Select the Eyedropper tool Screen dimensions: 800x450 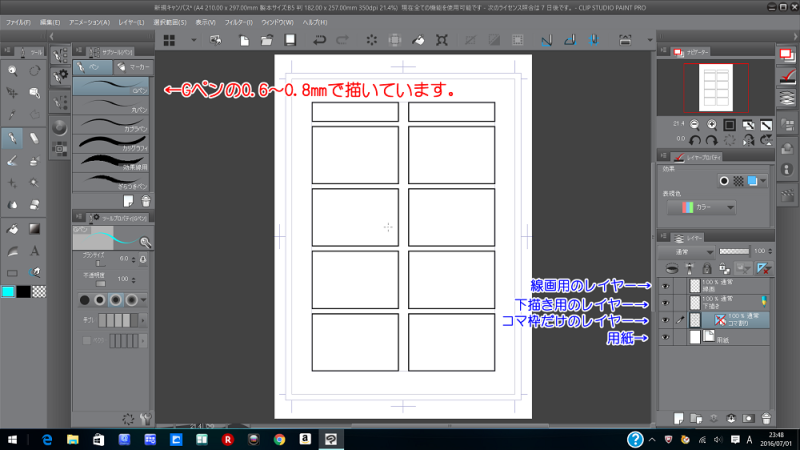point(12,115)
